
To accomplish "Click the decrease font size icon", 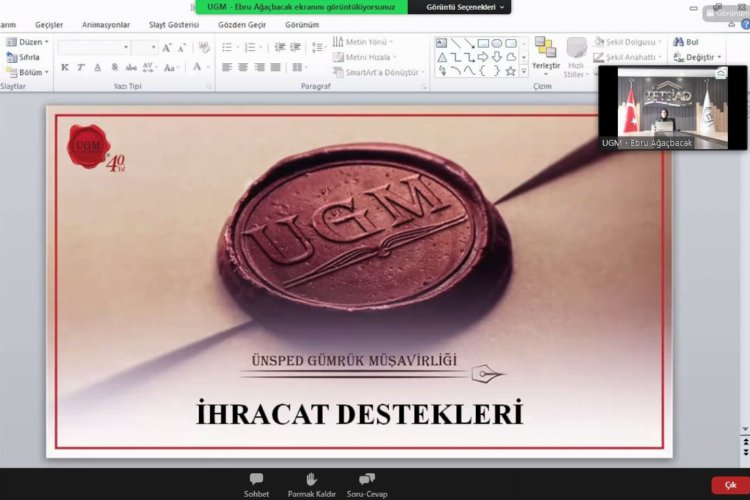I will (182, 47).
